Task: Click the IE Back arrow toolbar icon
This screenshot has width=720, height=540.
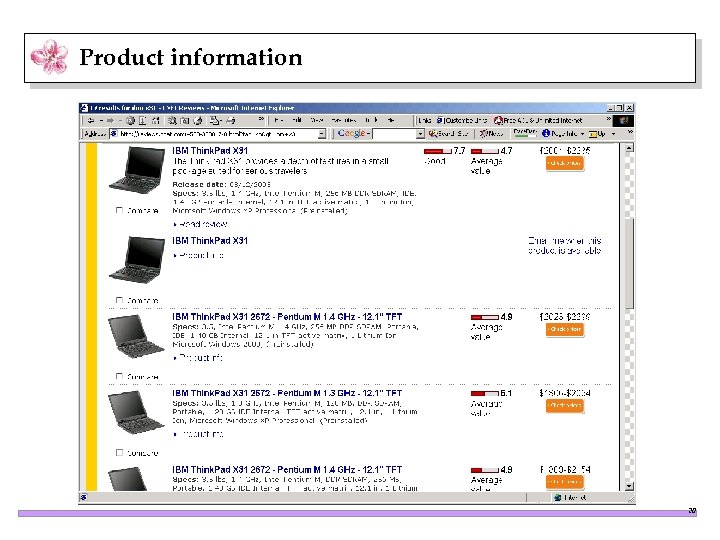Action: click(91, 121)
